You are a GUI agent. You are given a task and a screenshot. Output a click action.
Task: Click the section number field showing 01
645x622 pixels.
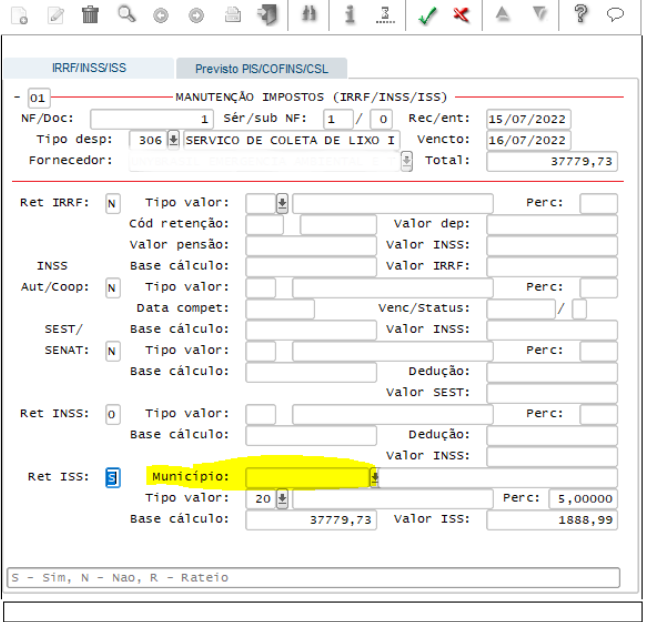(x=39, y=98)
